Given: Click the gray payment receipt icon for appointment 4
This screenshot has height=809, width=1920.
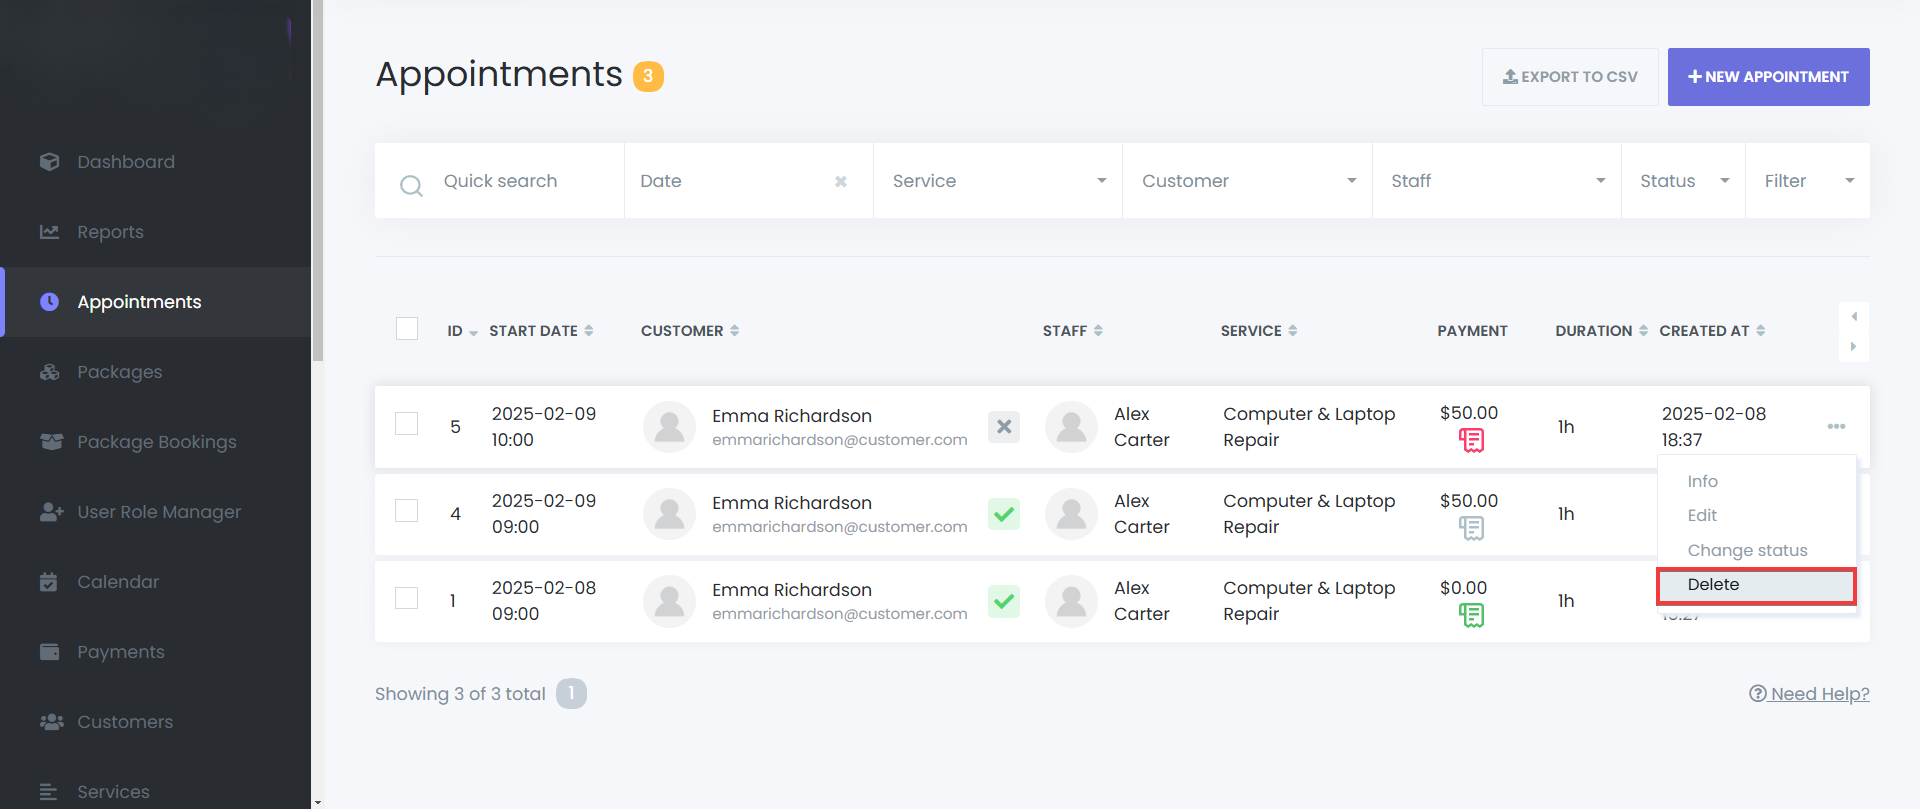Looking at the screenshot, I should 1471,528.
